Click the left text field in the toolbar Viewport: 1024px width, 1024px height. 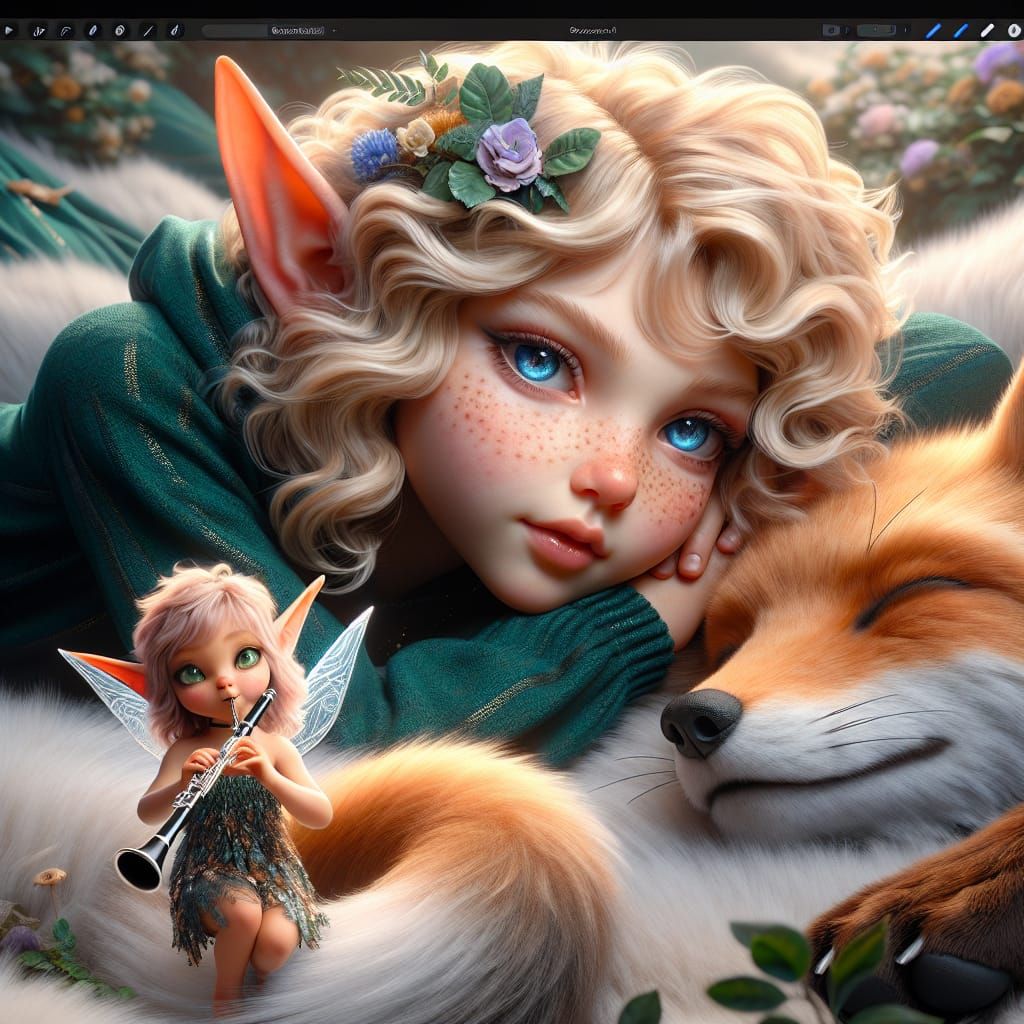pyautogui.click(x=264, y=31)
